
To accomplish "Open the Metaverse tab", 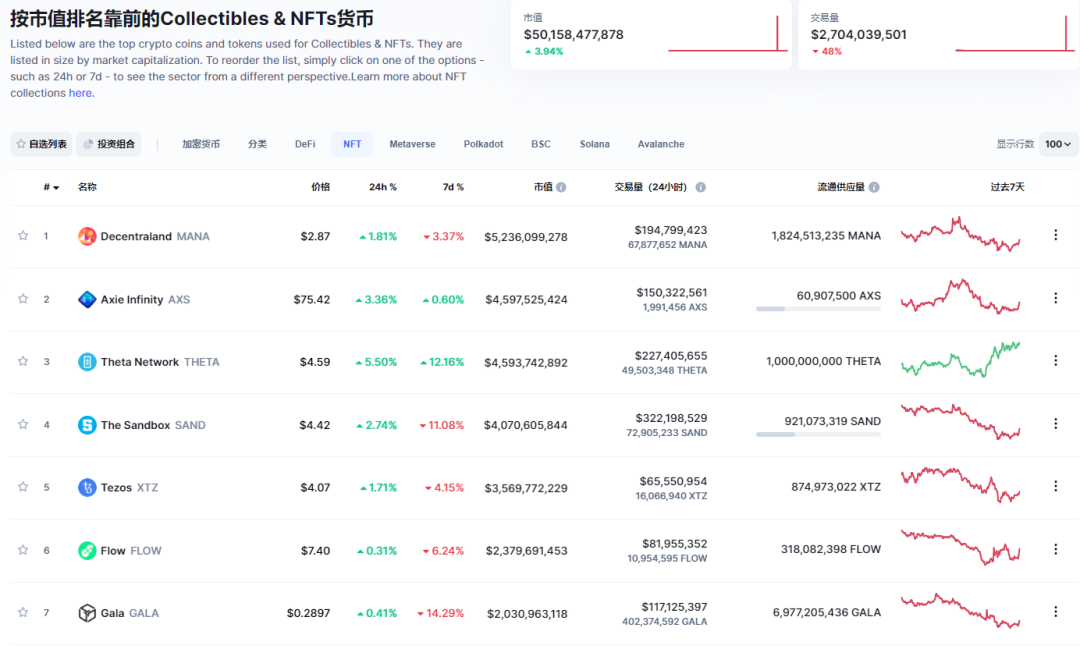I will pyautogui.click(x=413, y=144).
